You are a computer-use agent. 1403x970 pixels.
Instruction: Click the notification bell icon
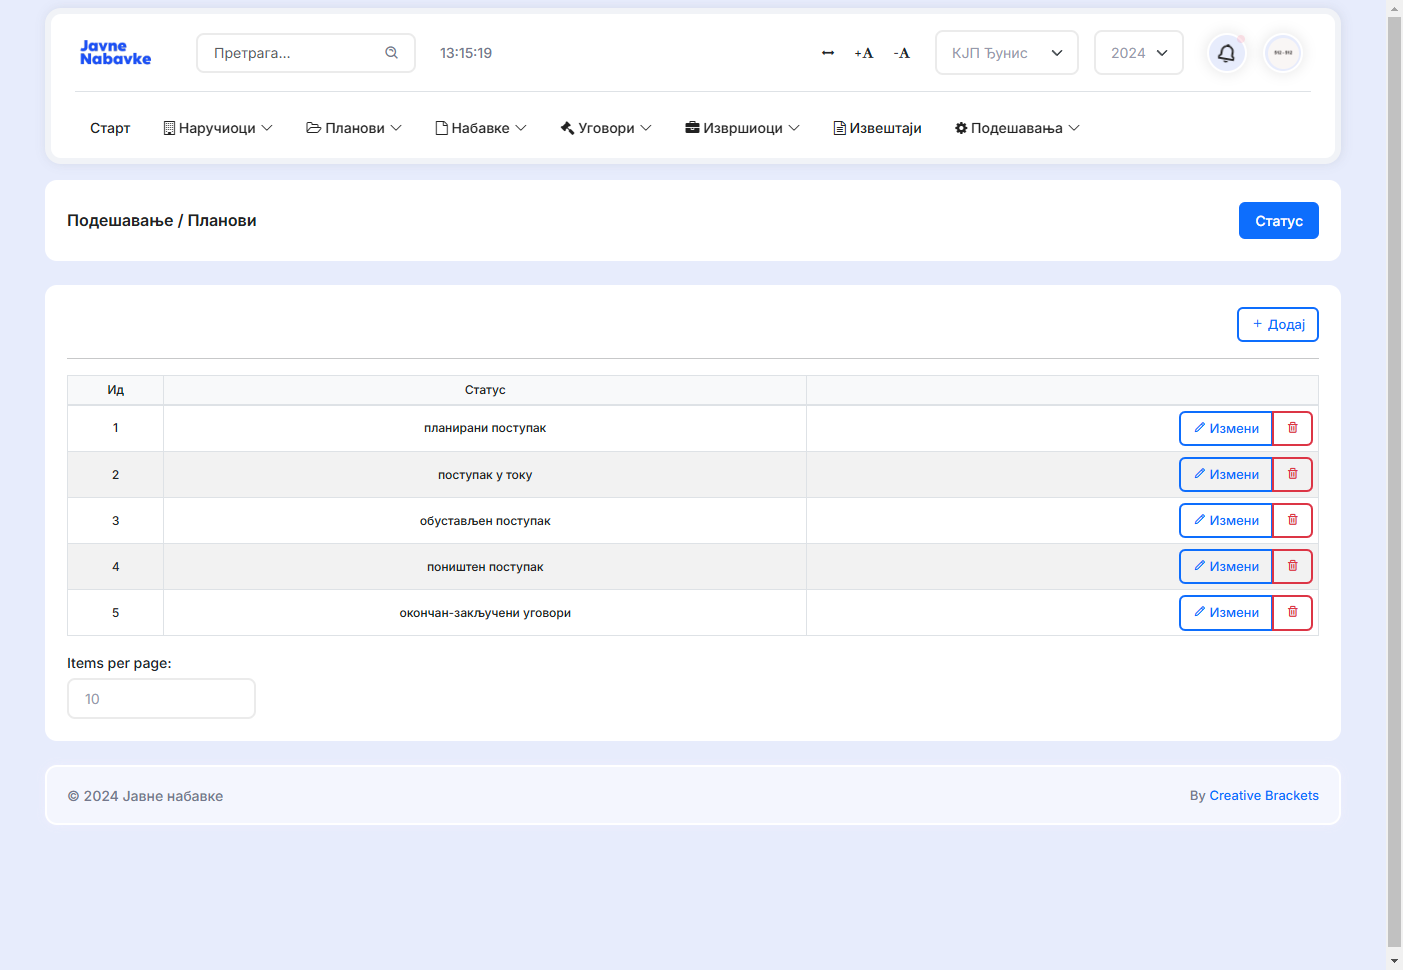1226,53
